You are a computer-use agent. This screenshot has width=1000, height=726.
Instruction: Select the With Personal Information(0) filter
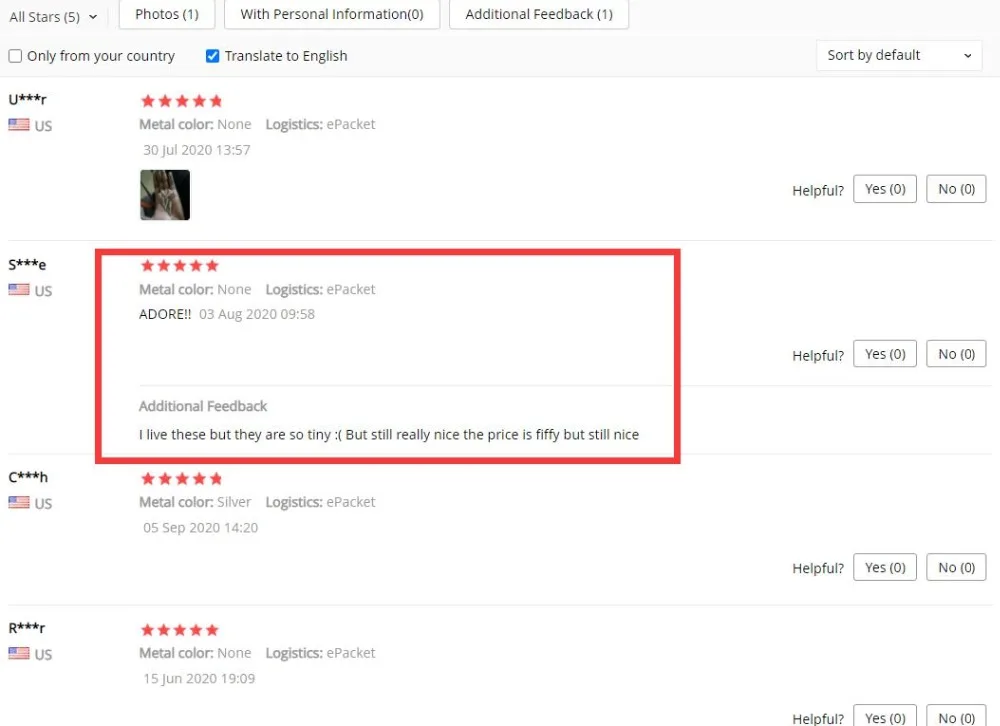click(x=332, y=14)
